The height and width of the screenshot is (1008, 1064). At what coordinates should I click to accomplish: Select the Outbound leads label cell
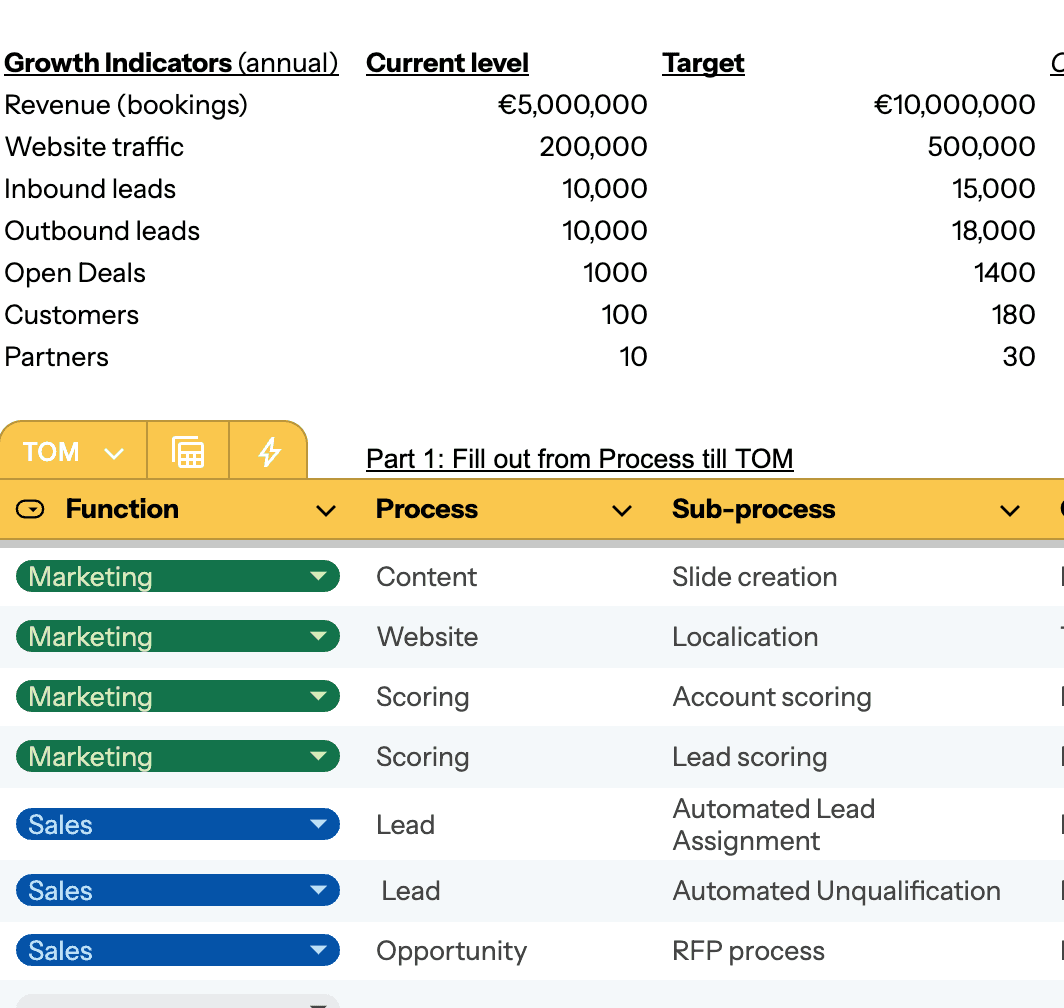click(102, 231)
